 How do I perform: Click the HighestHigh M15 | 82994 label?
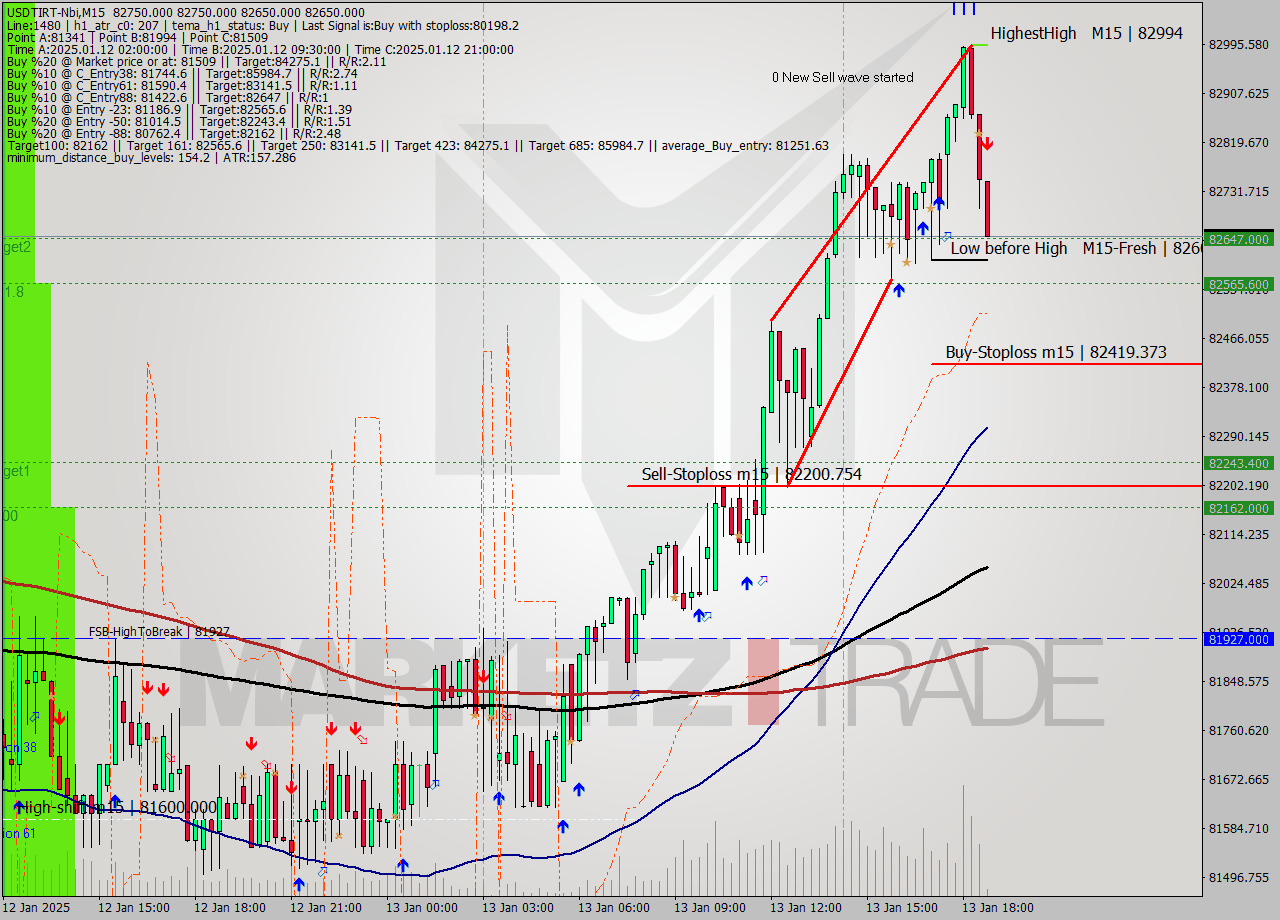coord(1086,33)
